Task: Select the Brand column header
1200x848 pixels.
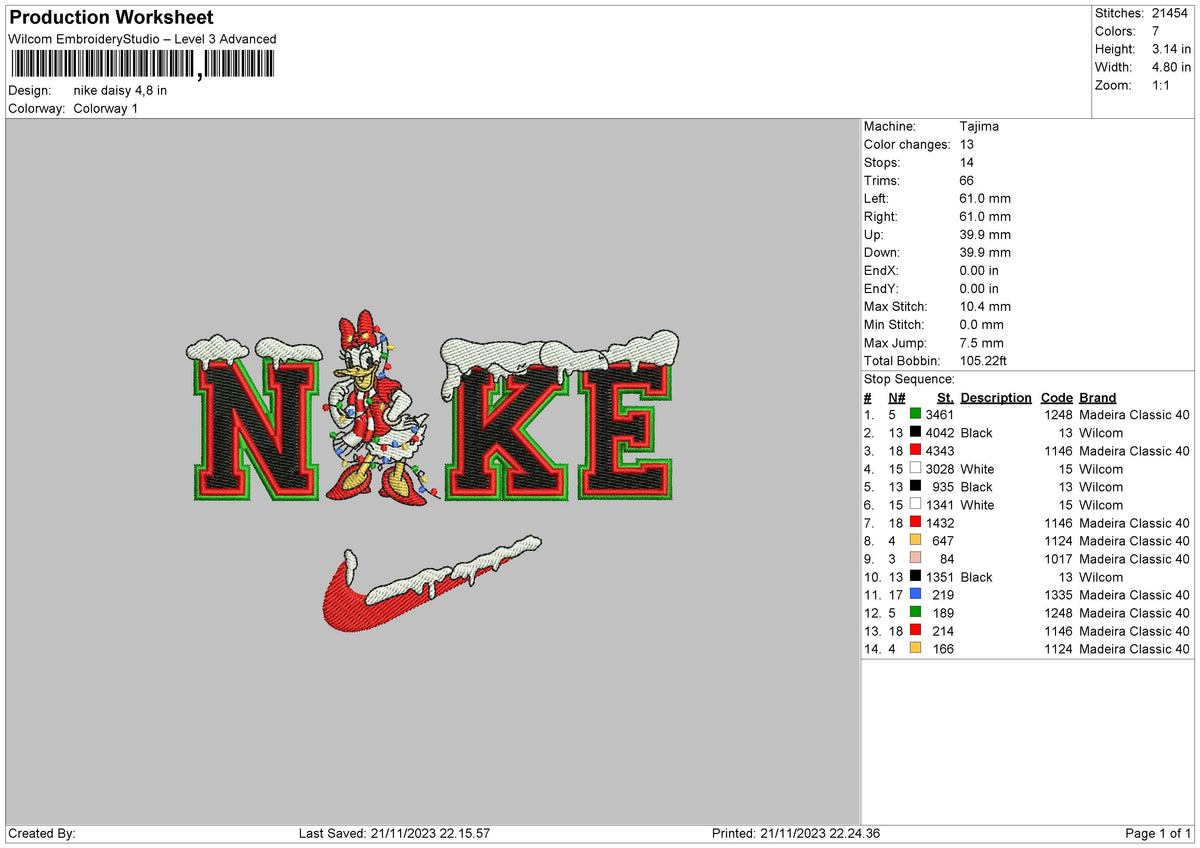Action: (x=1098, y=397)
